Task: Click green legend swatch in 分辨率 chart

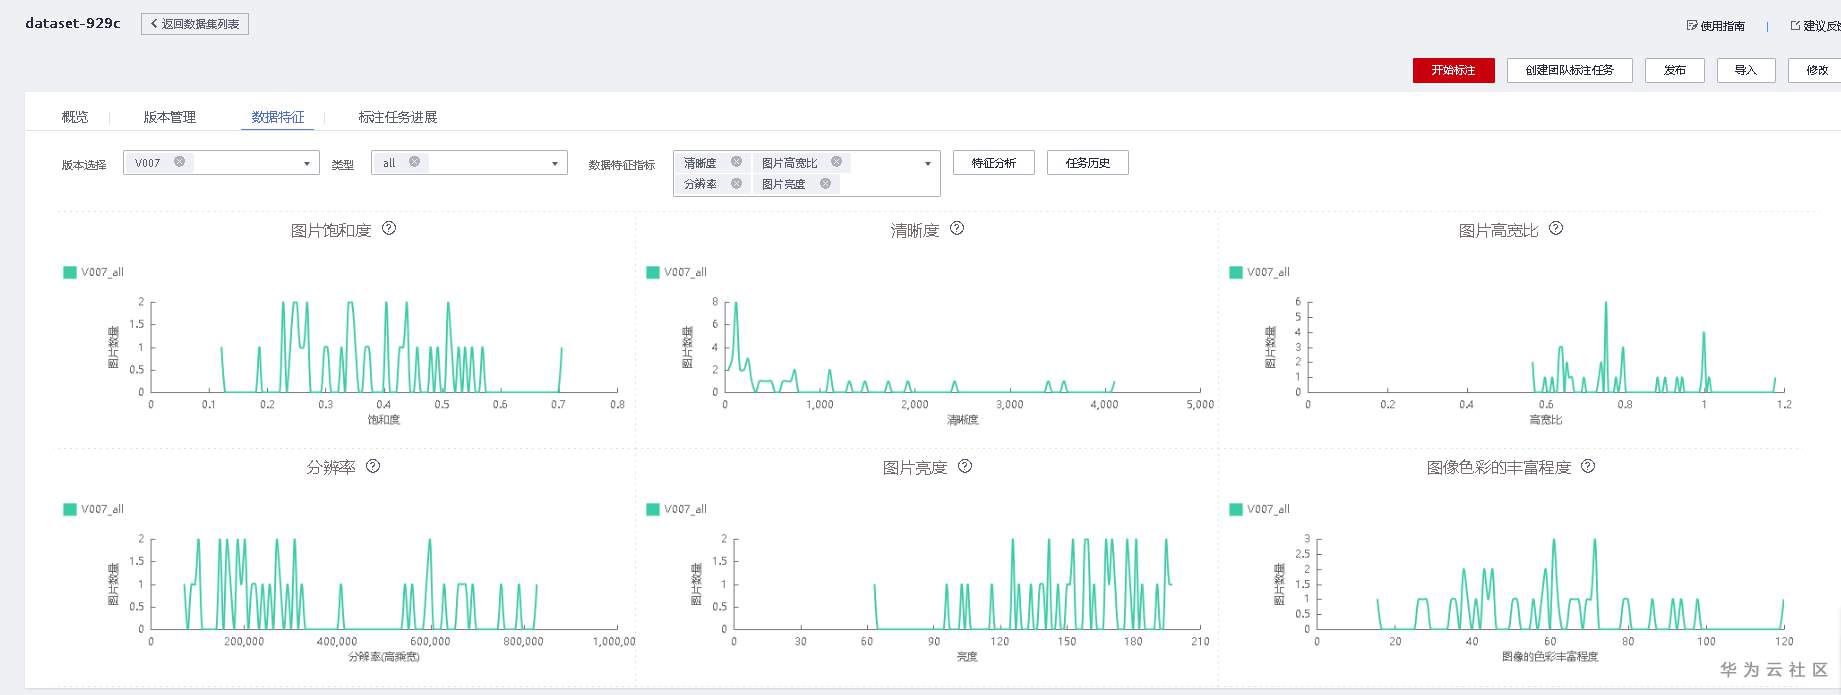Action: [x=70, y=509]
